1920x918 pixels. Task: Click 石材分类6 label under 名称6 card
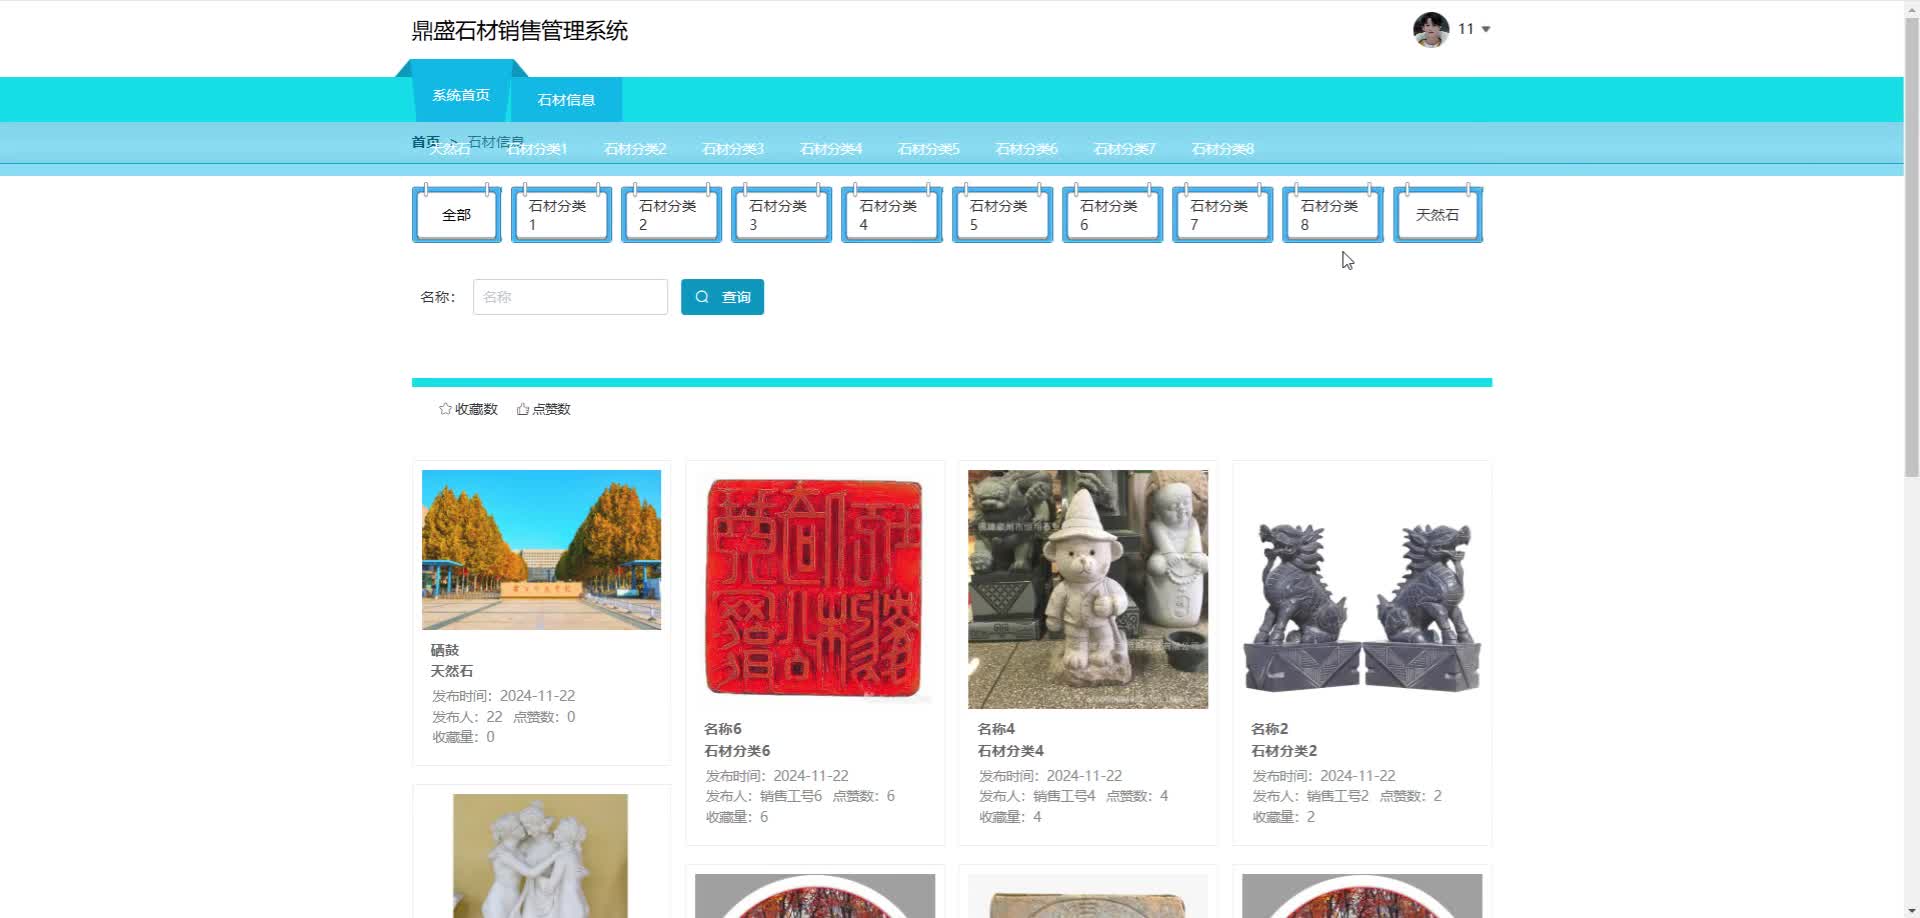(x=737, y=751)
